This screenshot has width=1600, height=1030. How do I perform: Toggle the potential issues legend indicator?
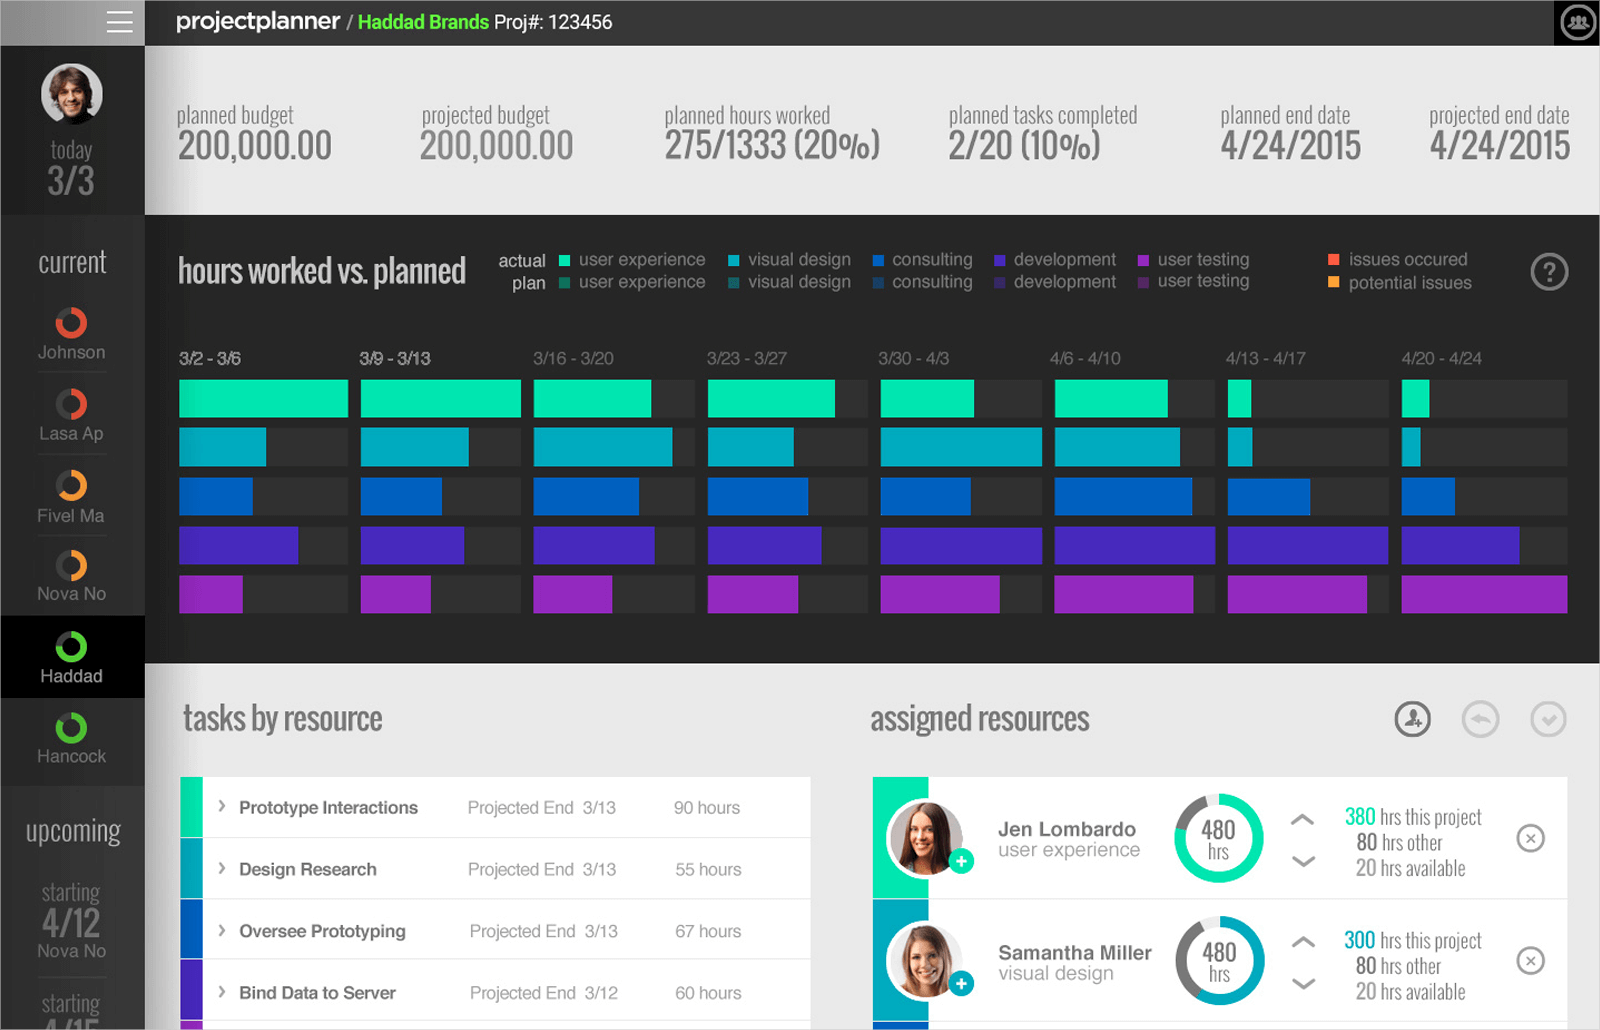(1334, 282)
